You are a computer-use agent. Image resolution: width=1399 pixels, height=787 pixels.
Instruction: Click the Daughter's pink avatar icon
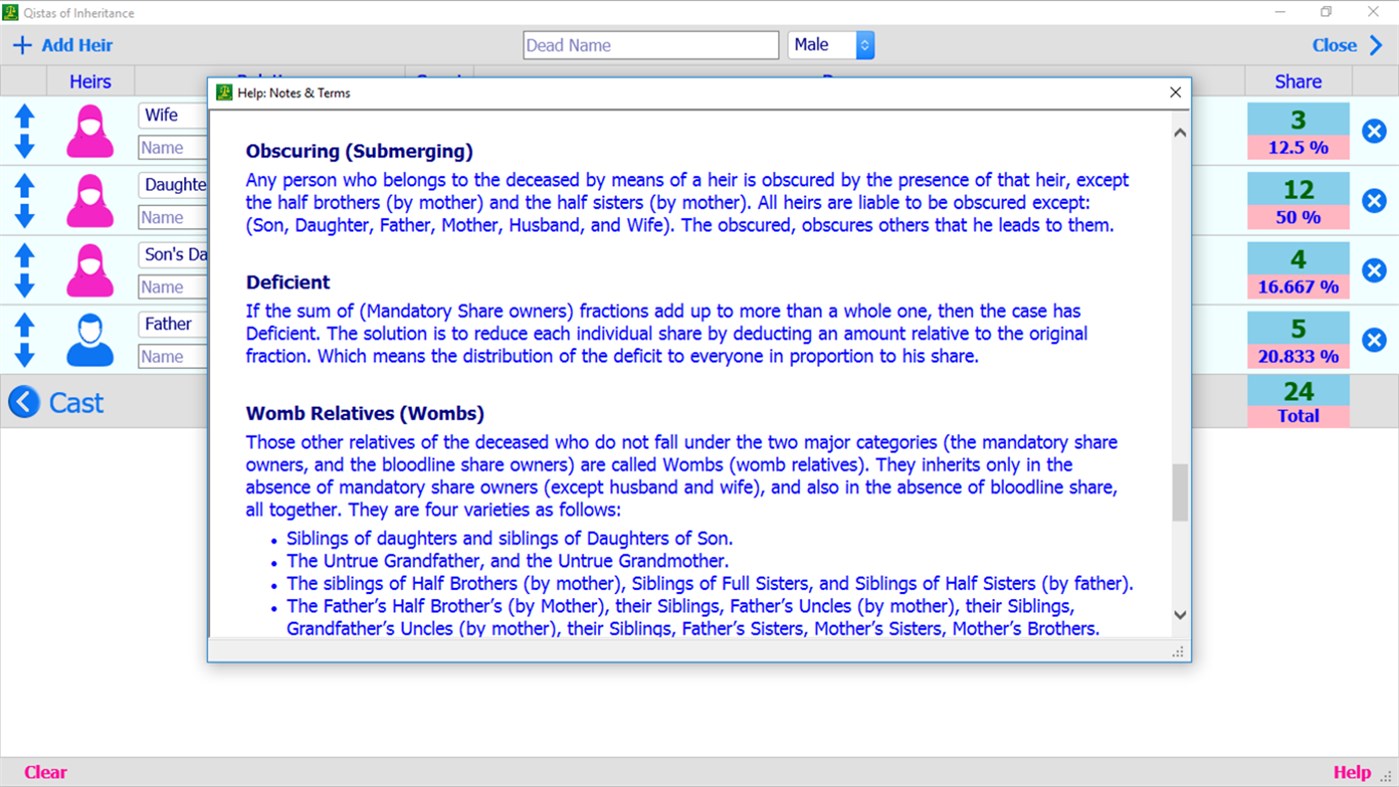point(89,200)
